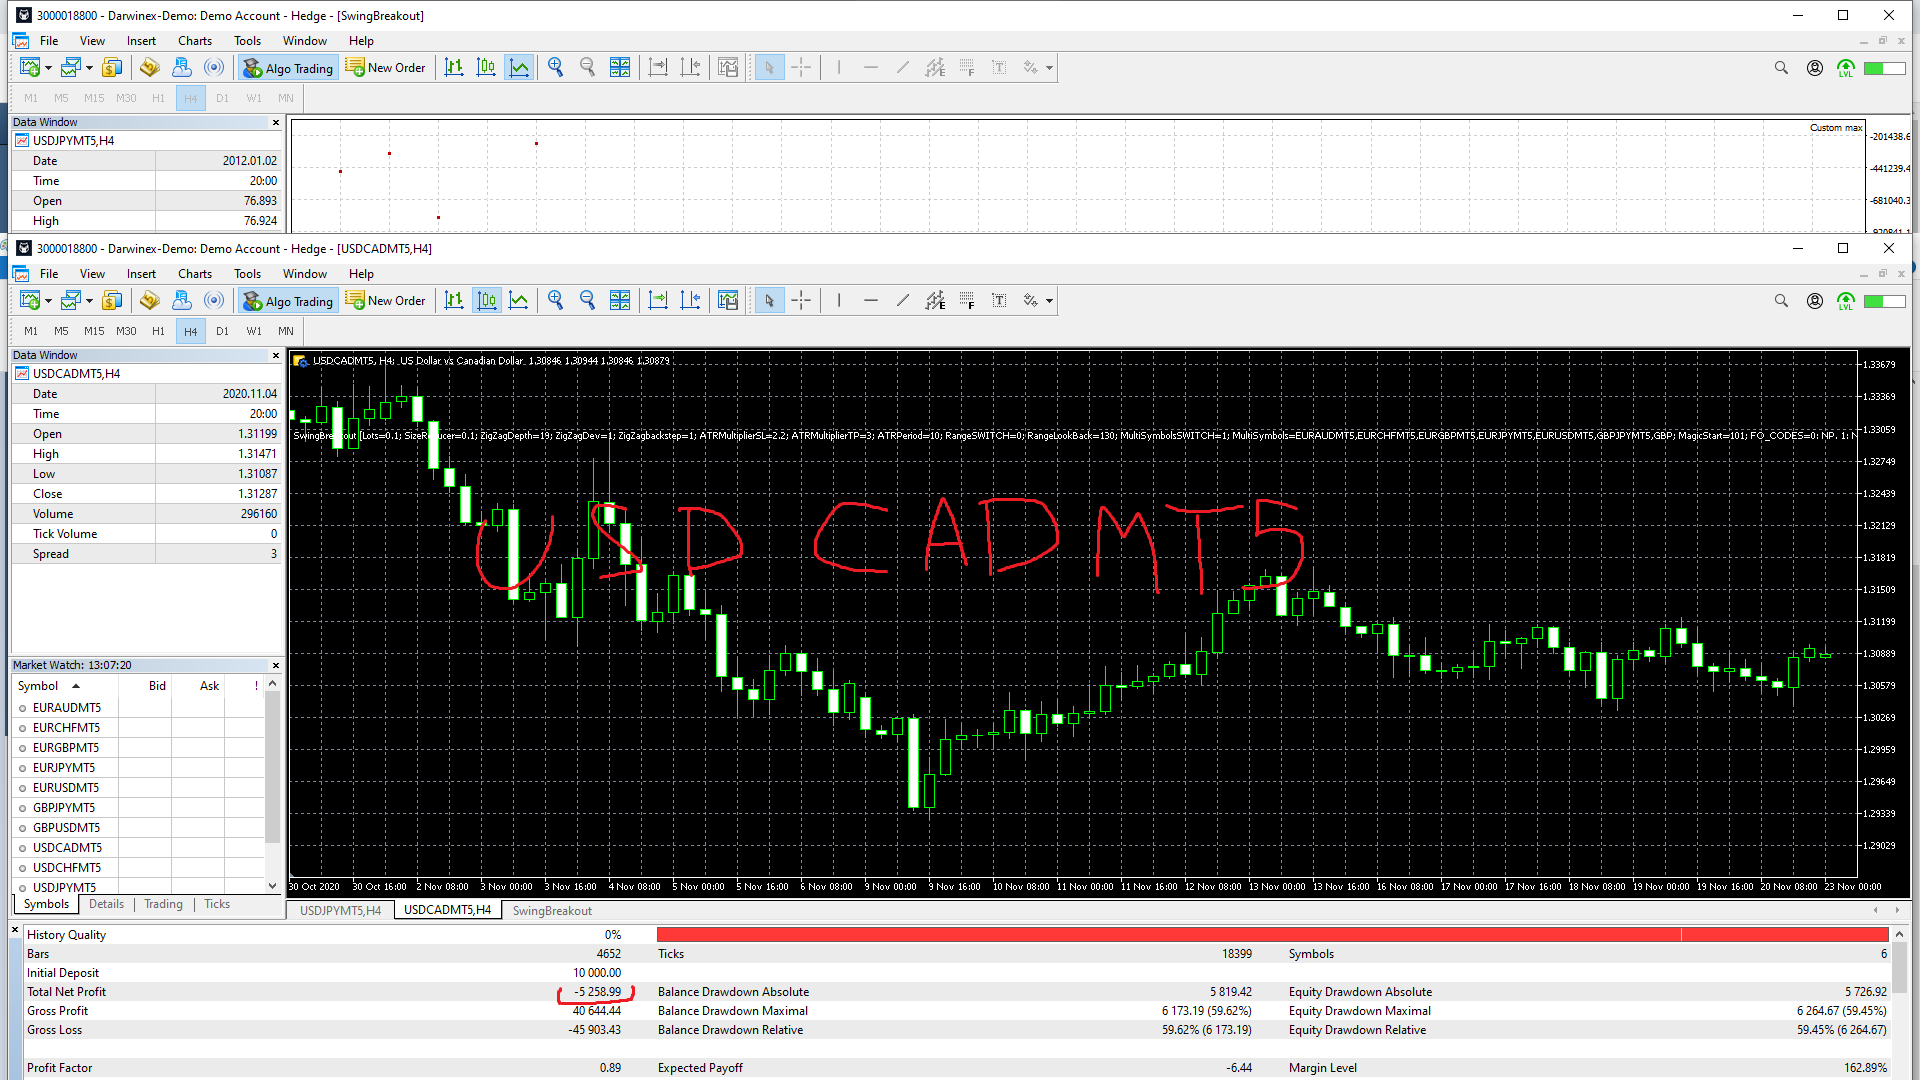Select EURGBPMT5 row in Market Watch
The width and height of the screenshot is (1920, 1080).
tap(138, 748)
